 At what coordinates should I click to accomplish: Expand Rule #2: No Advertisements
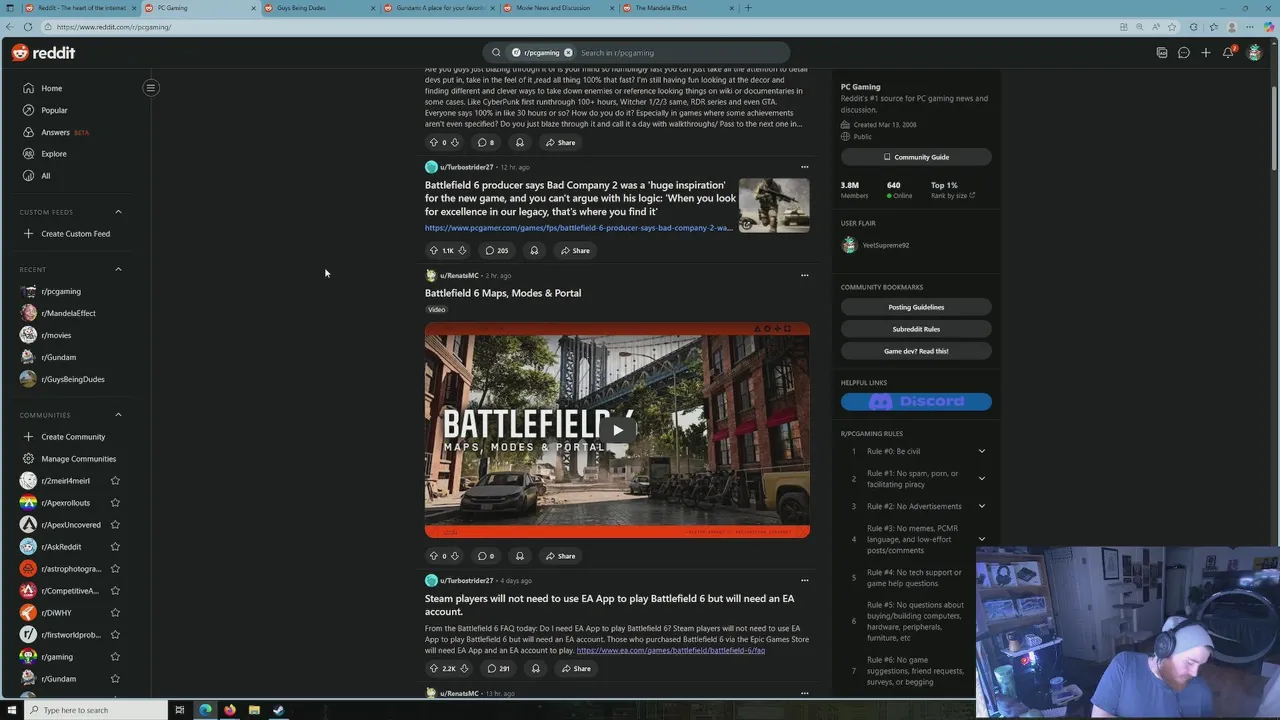tap(981, 506)
